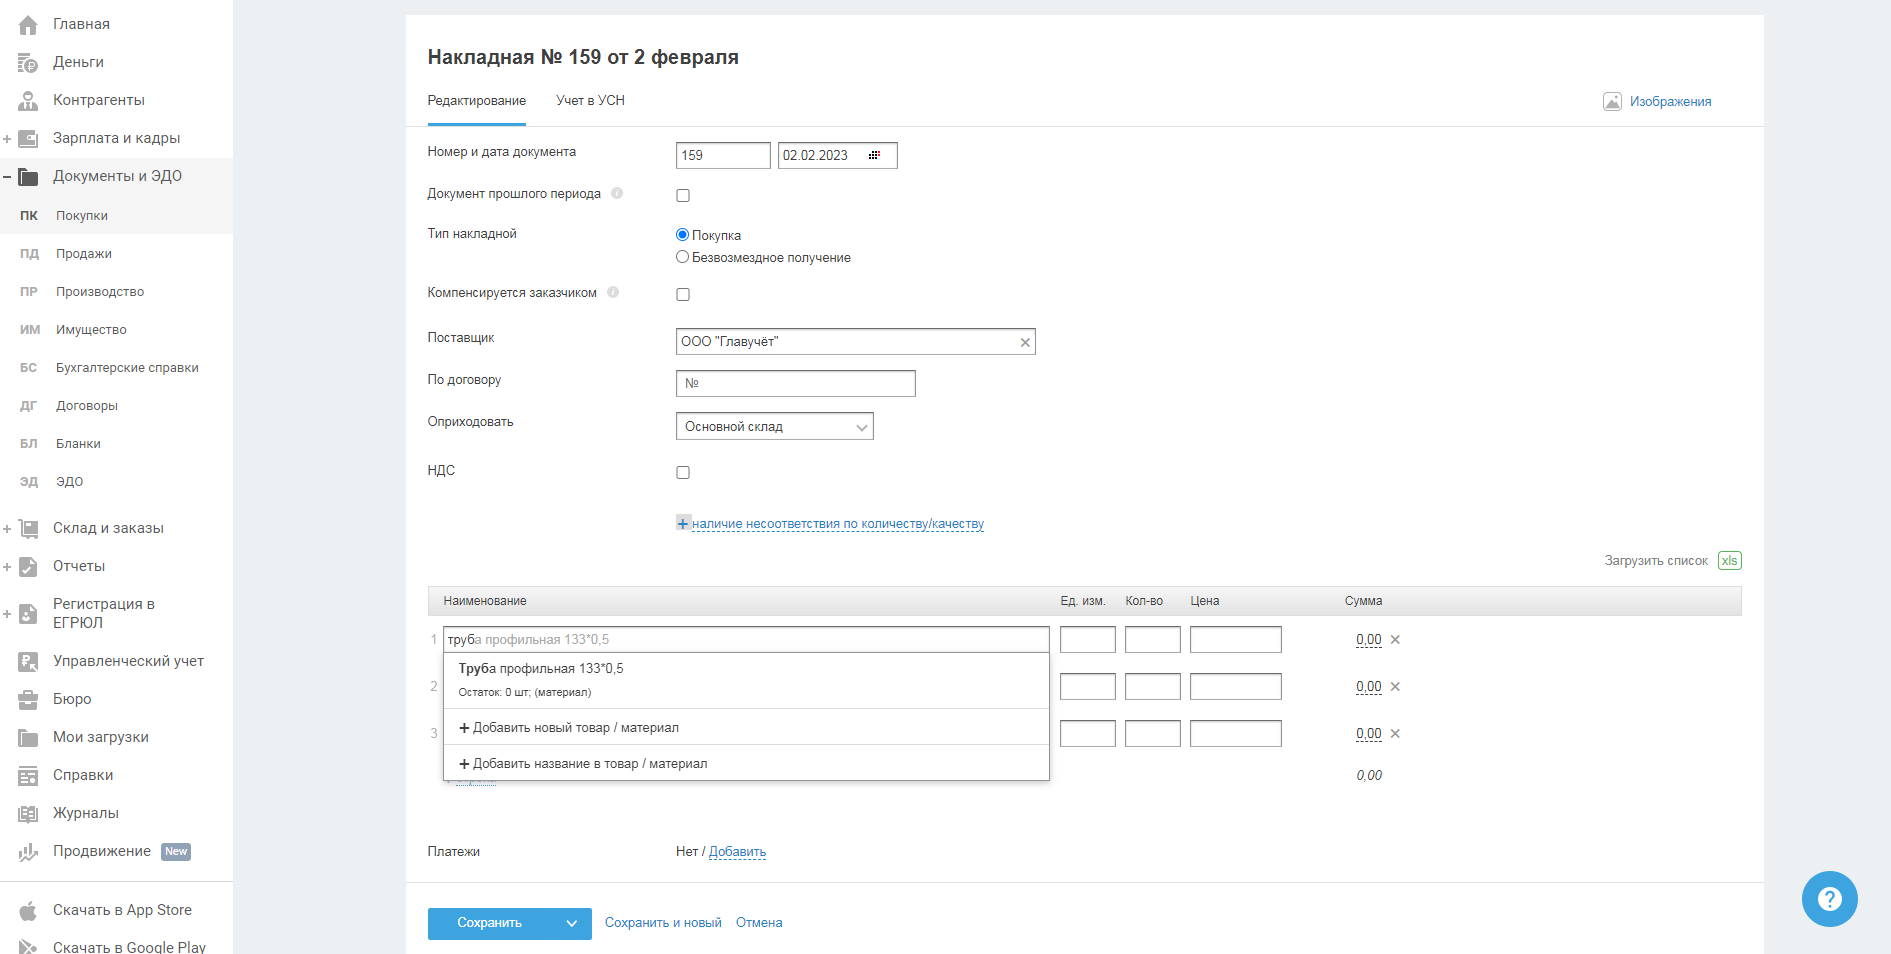This screenshot has height=954, width=1891.
Task: Select Безвозмездное получение radio option
Action: pos(683,257)
